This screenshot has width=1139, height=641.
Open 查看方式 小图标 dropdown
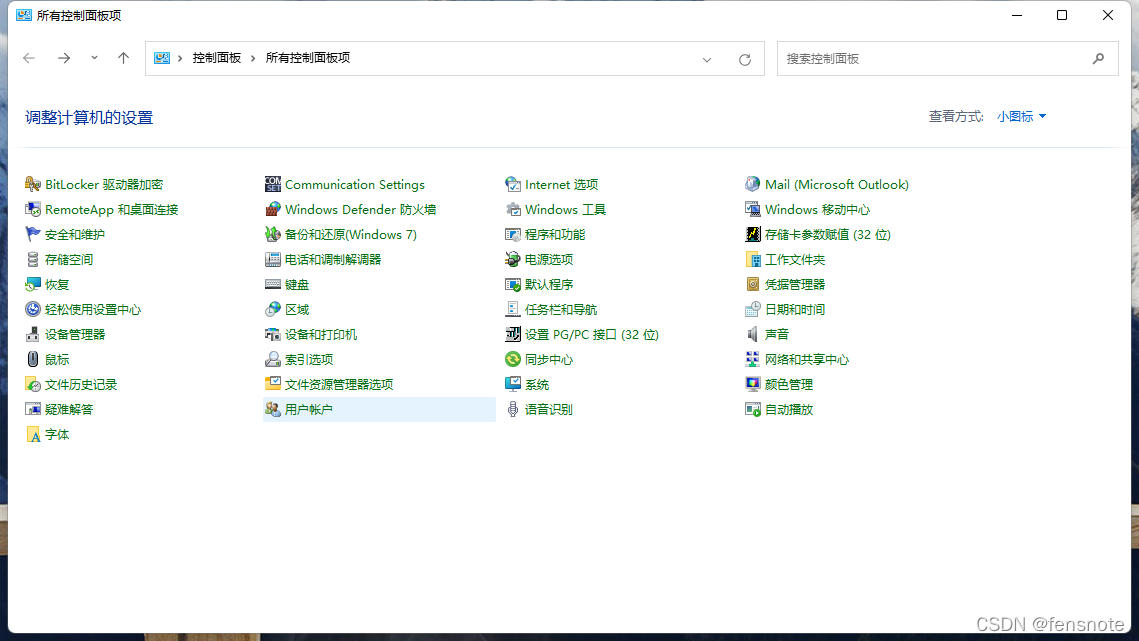click(1021, 116)
